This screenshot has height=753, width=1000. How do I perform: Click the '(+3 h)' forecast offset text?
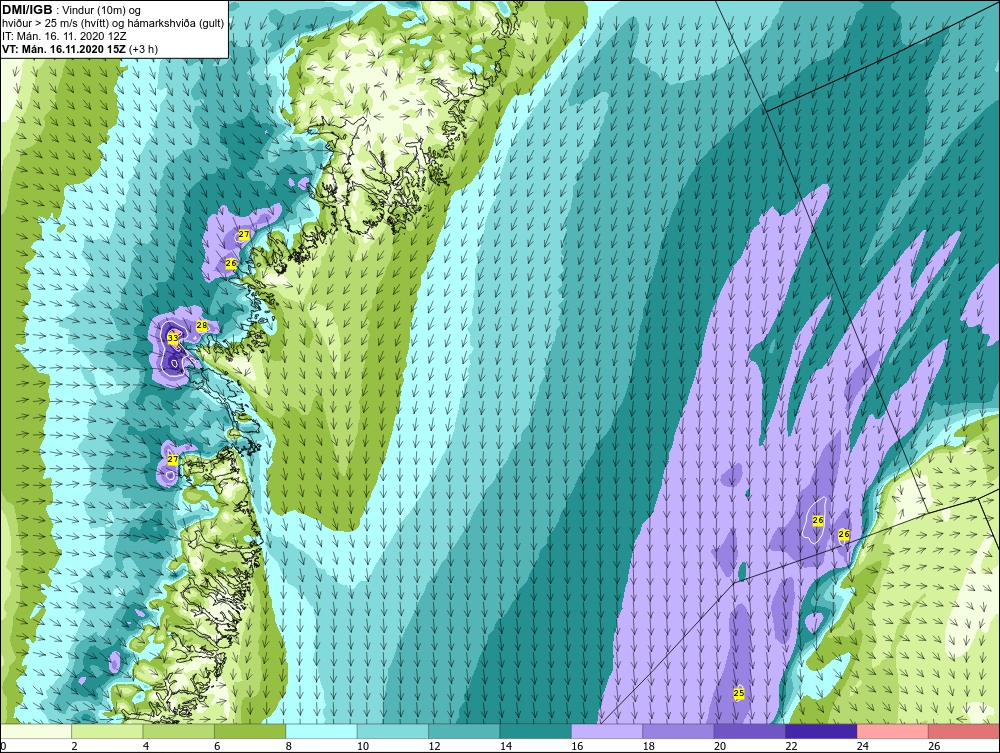pos(143,49)
